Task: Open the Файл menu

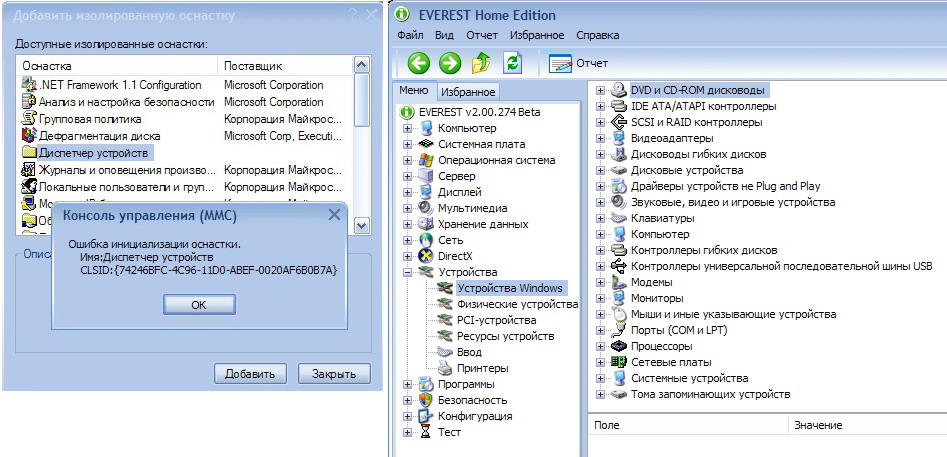Action: [410, 35]
